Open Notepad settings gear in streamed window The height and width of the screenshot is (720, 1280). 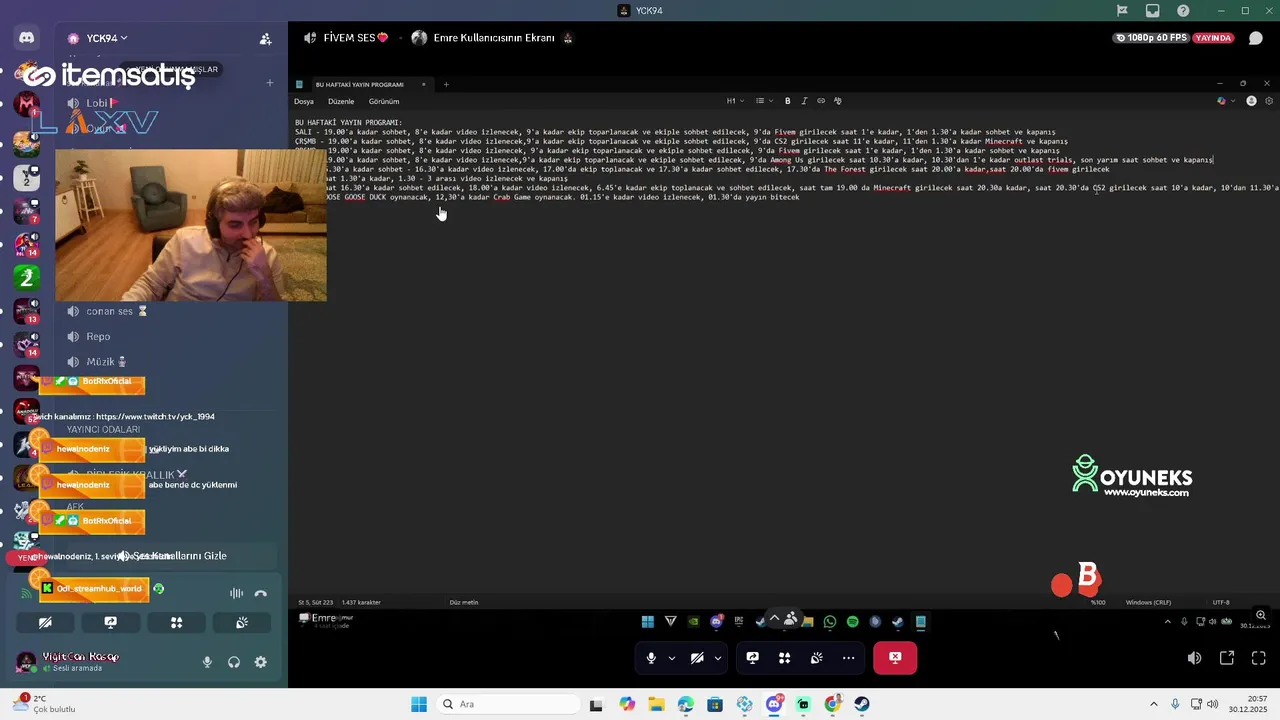[x=1269, y=101]
